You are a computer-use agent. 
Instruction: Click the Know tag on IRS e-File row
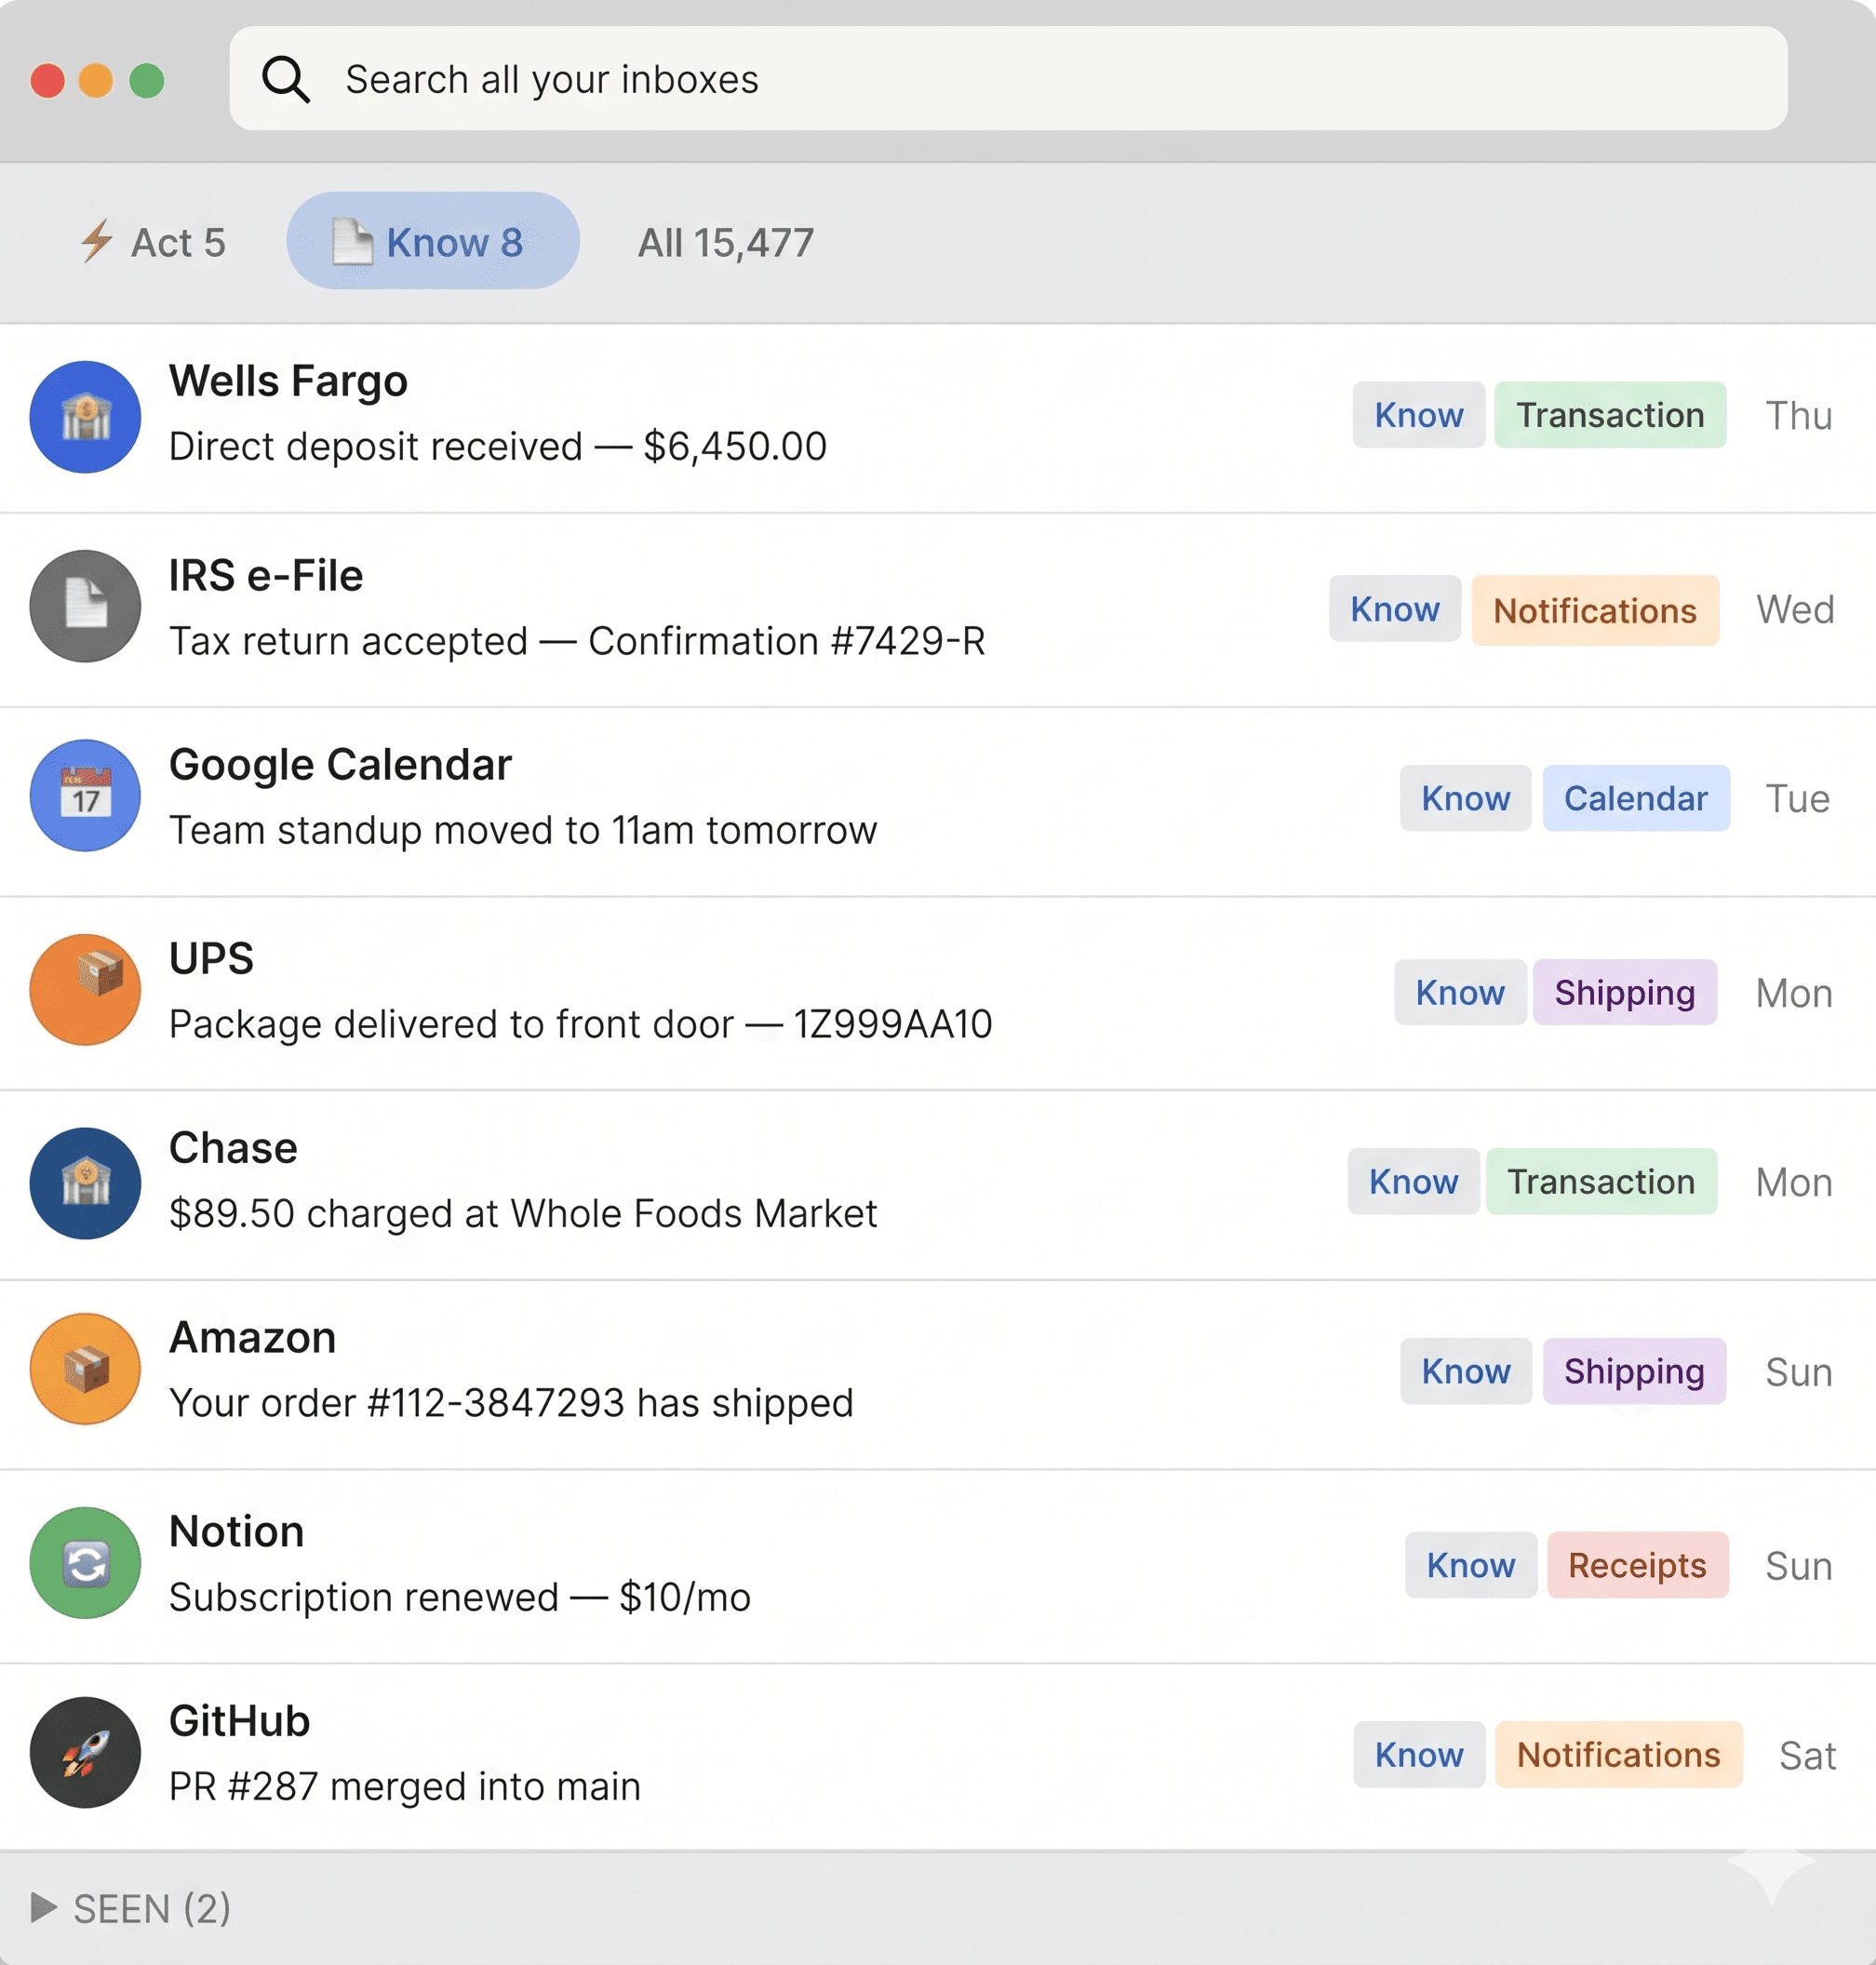click(x=1394, y=609)
